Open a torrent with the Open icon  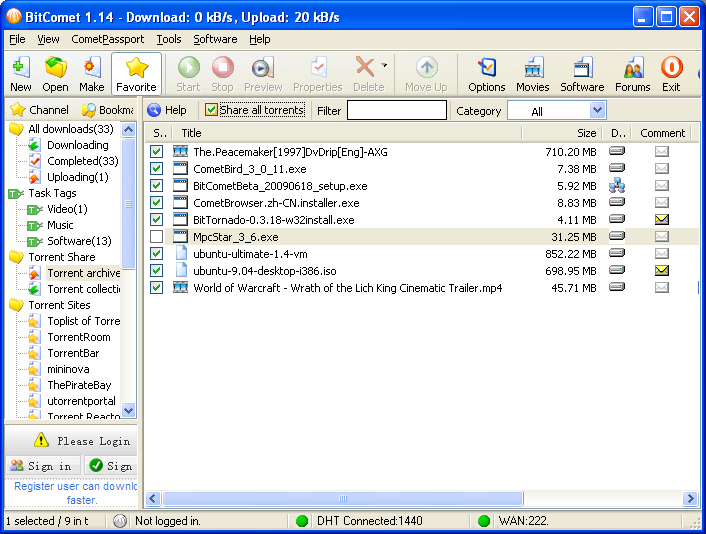click(56, 74)
